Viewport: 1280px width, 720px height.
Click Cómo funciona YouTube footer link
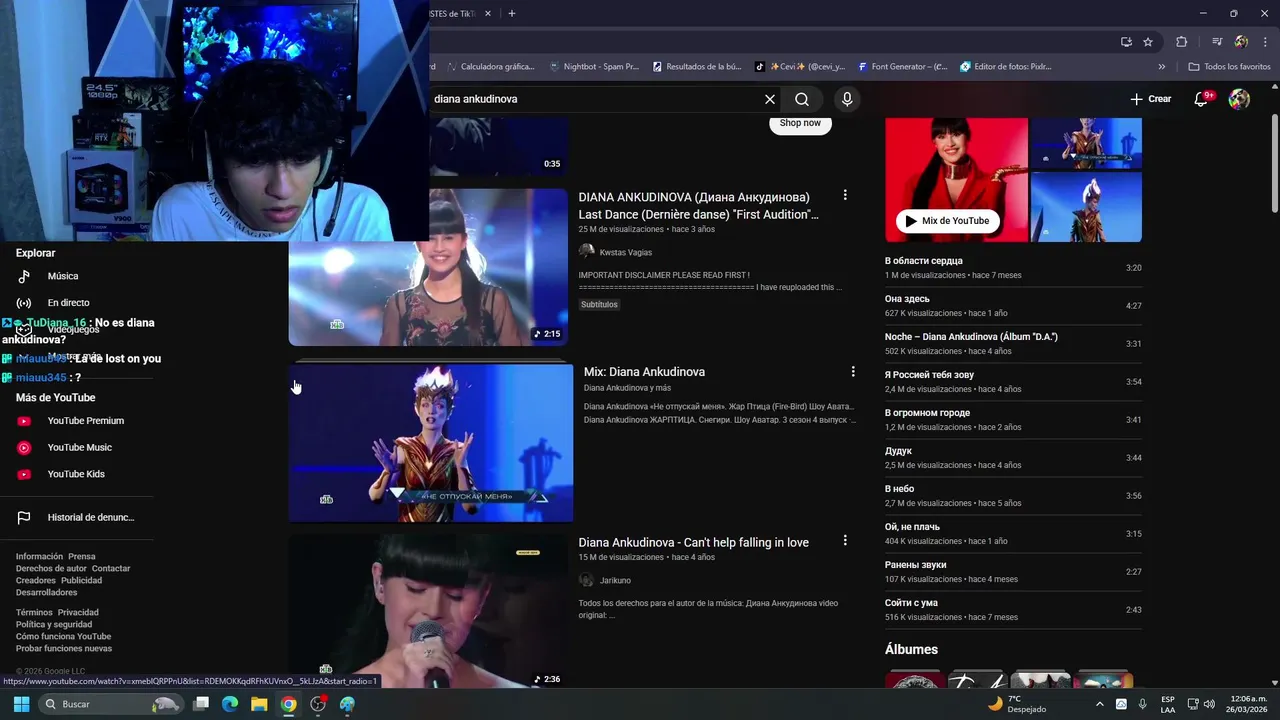click(63, 636)
